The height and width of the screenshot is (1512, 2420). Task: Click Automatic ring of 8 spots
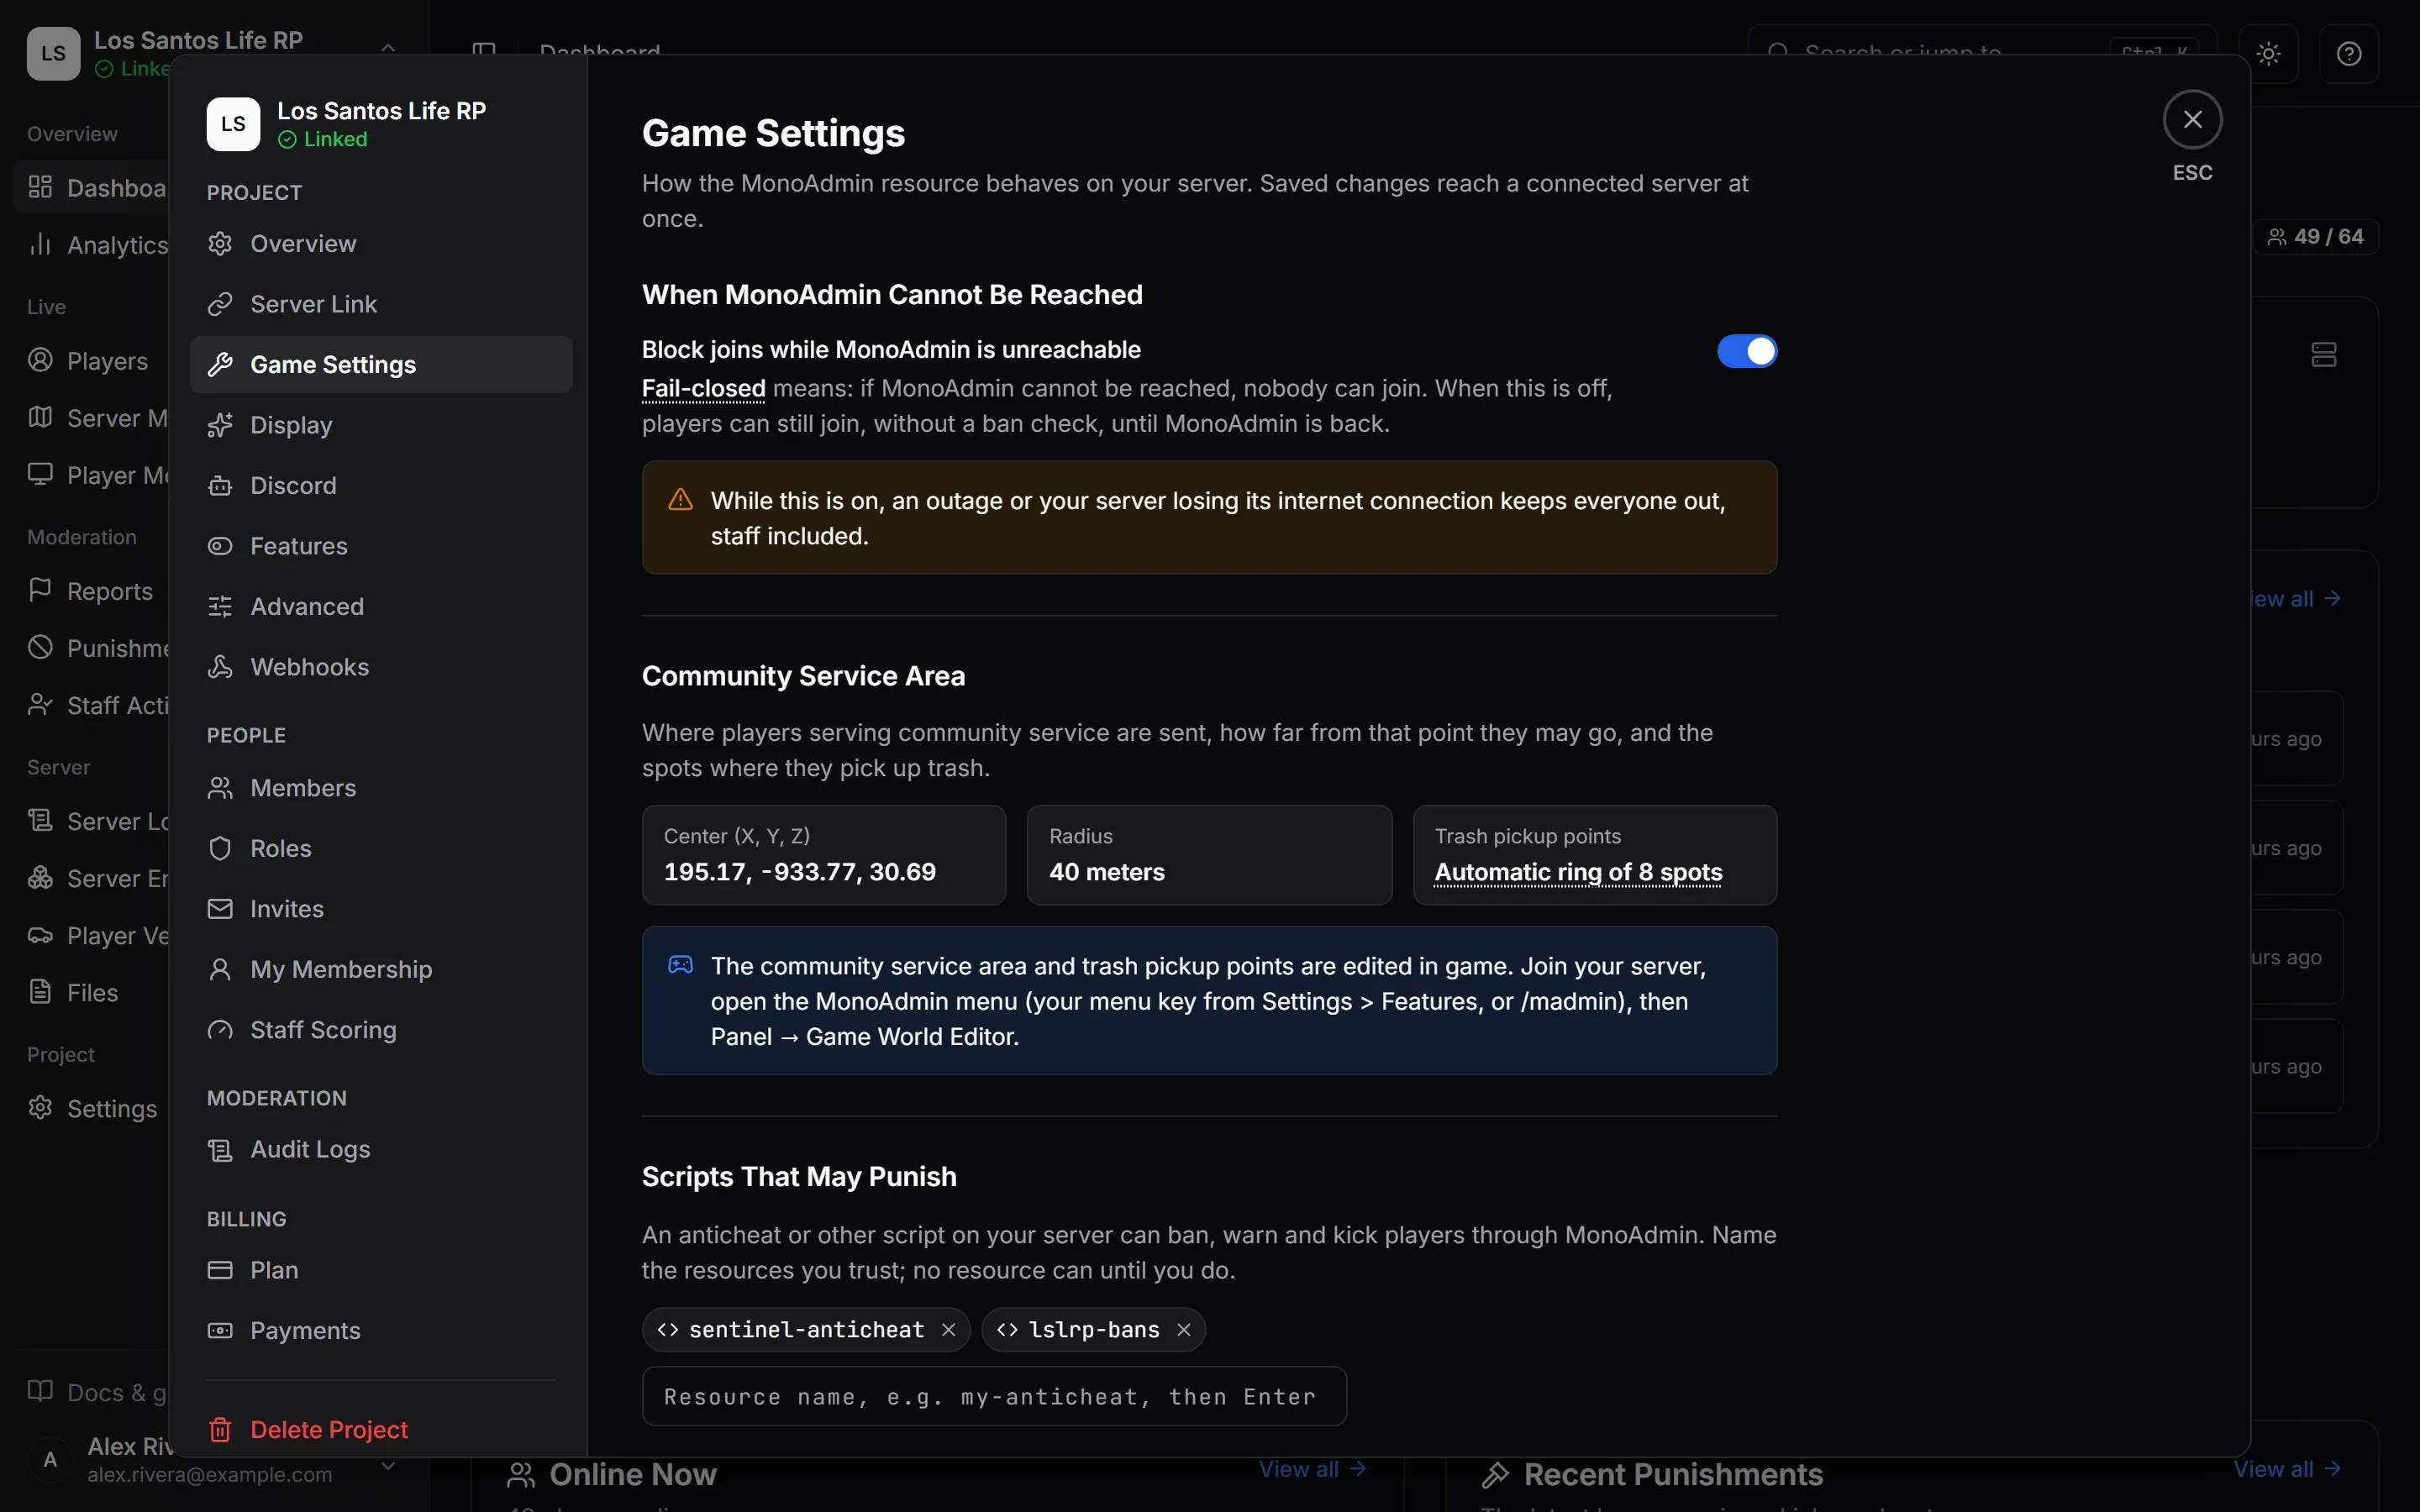tap(1578, 872)
